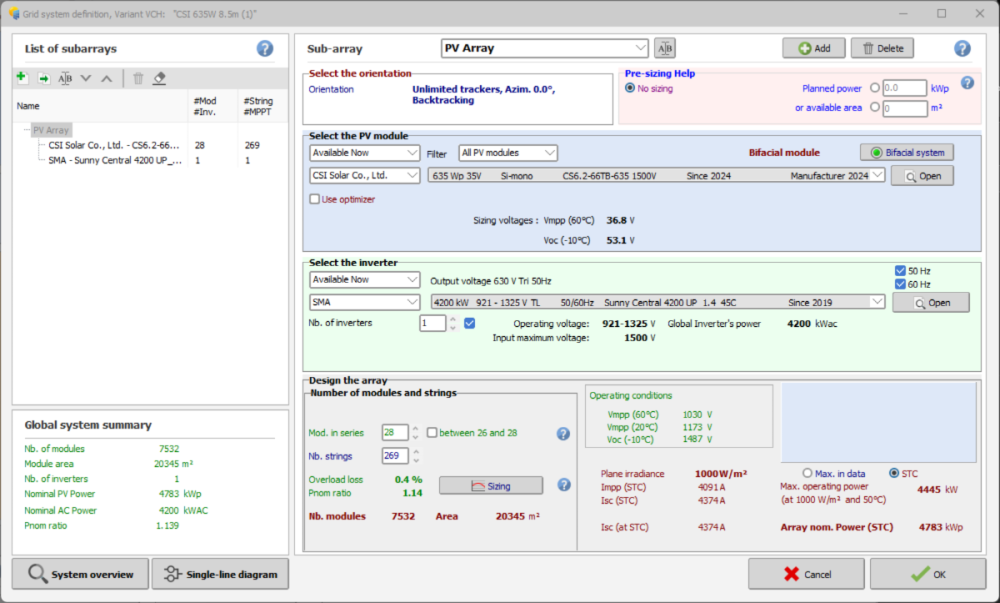The image size is (1000, 603).
Task: Open the Single-line diagram
Action: pyautogui.click(x=220, y=574)
